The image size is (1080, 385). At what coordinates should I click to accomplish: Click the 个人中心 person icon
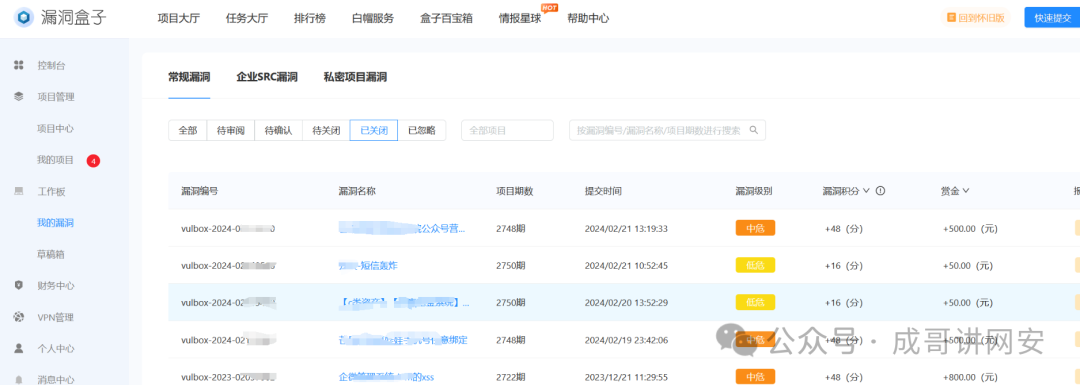19,348
